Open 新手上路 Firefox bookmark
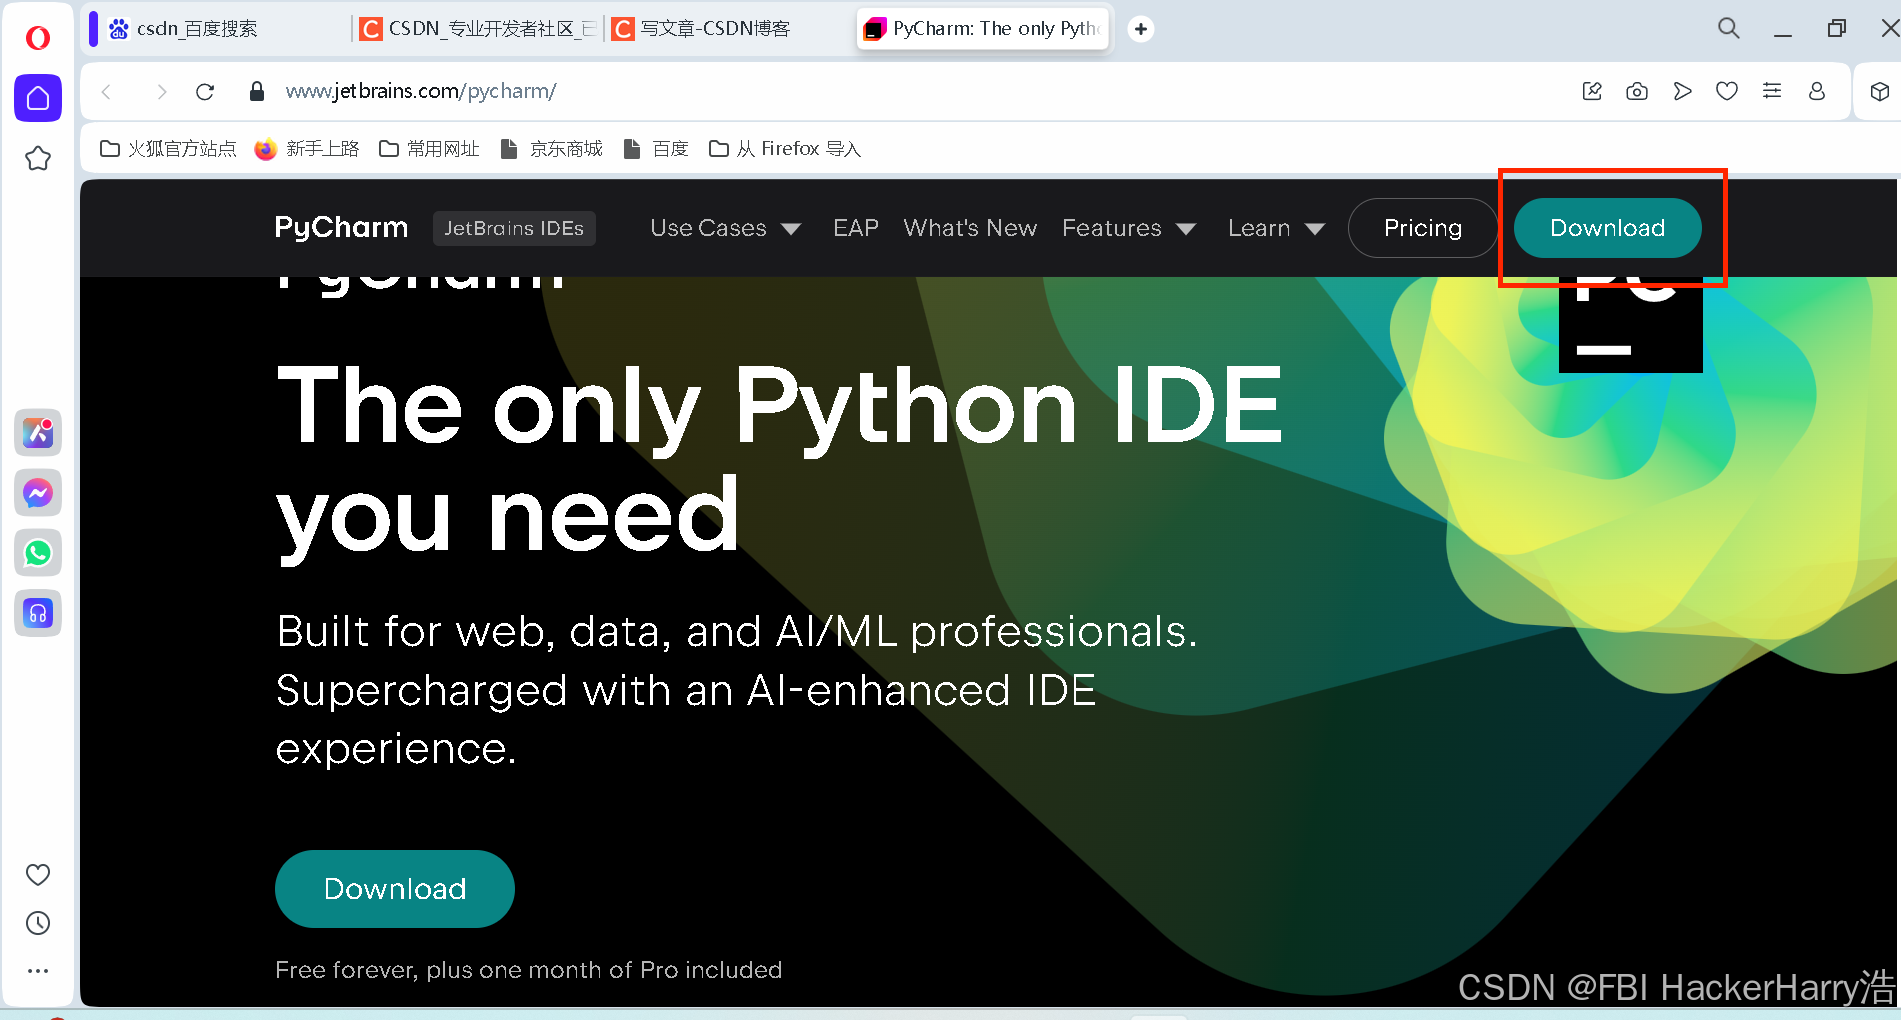The image size is (1901, 1020). [307, 149]
